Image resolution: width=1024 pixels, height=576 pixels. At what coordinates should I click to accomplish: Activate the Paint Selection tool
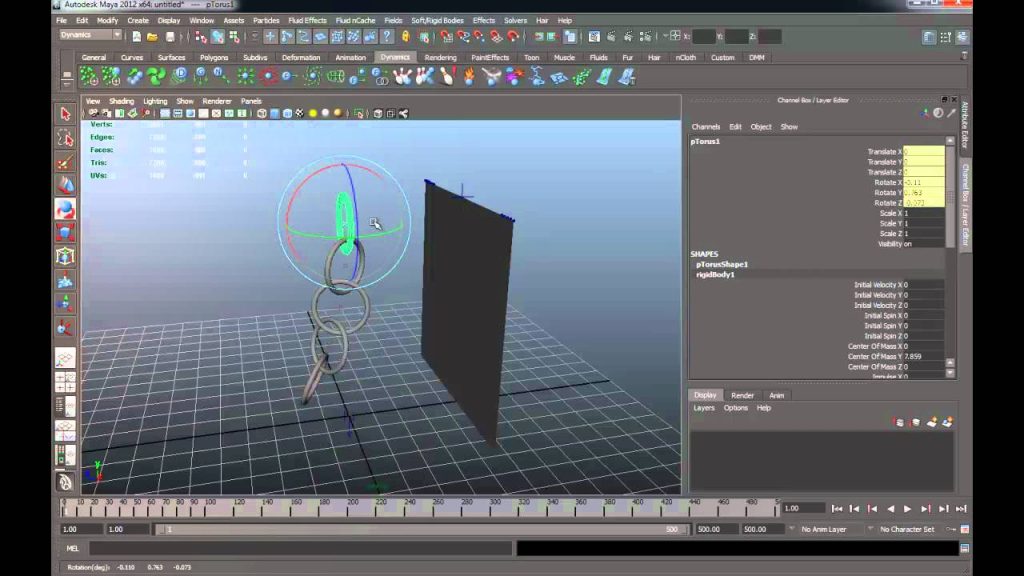[65, 162]
